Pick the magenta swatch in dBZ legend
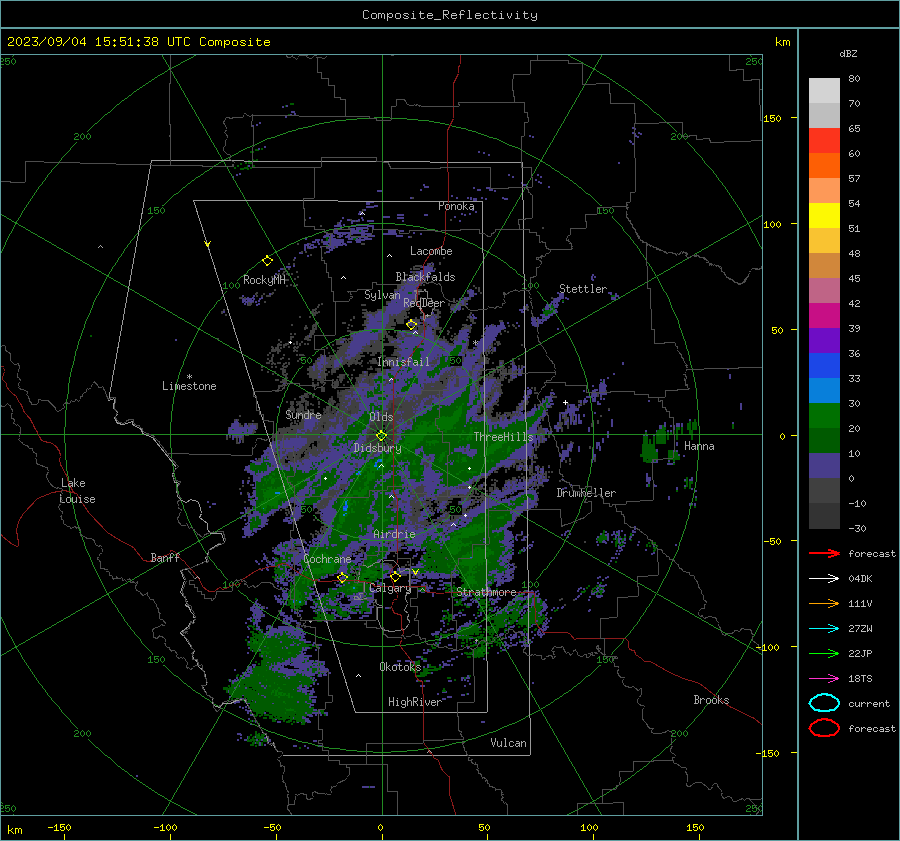Viewport: 900px width, 841px height. pos(824,316)
